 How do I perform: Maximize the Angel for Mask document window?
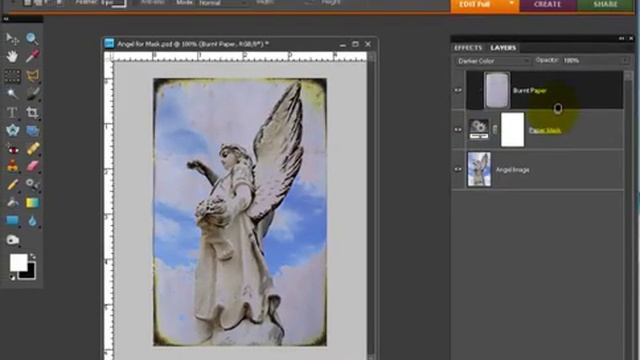pos(355,44)
